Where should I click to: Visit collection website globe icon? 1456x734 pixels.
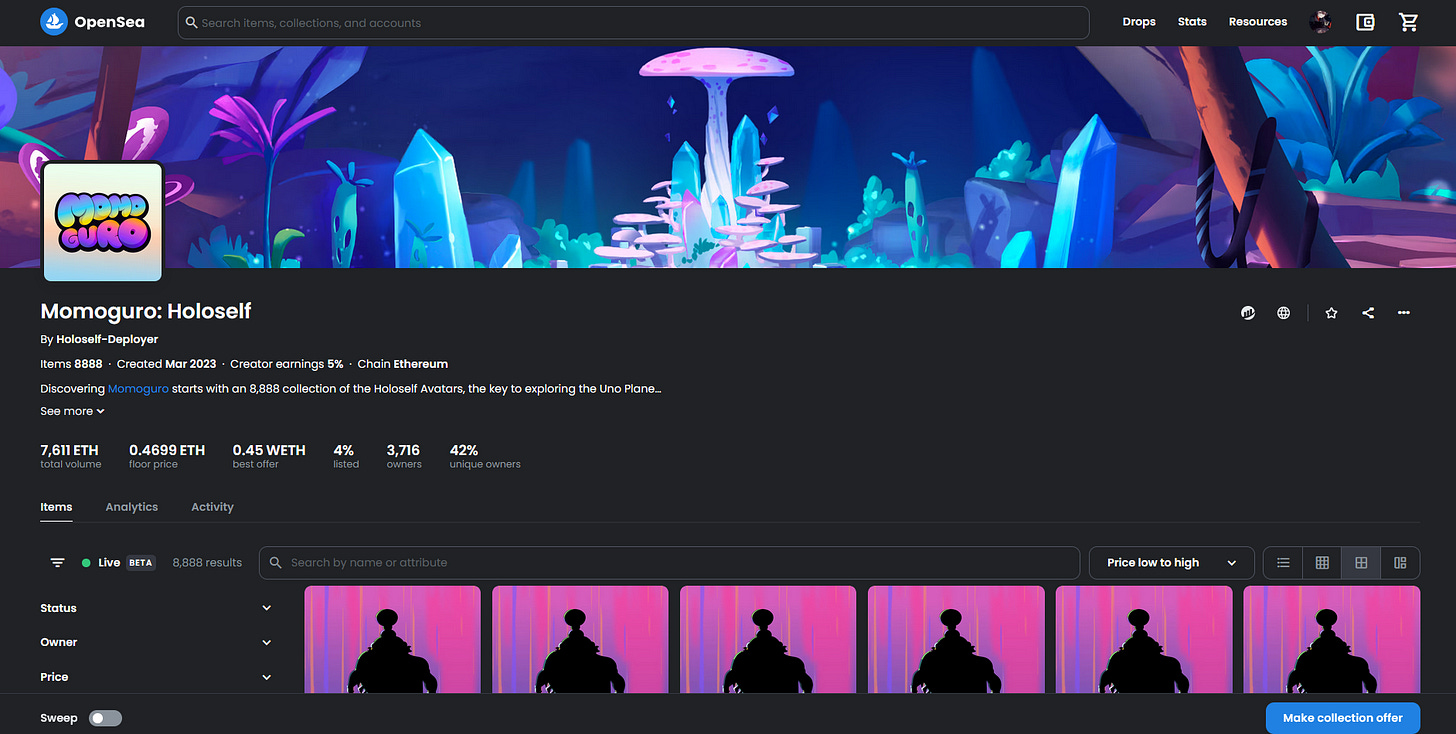(1284, 313)
